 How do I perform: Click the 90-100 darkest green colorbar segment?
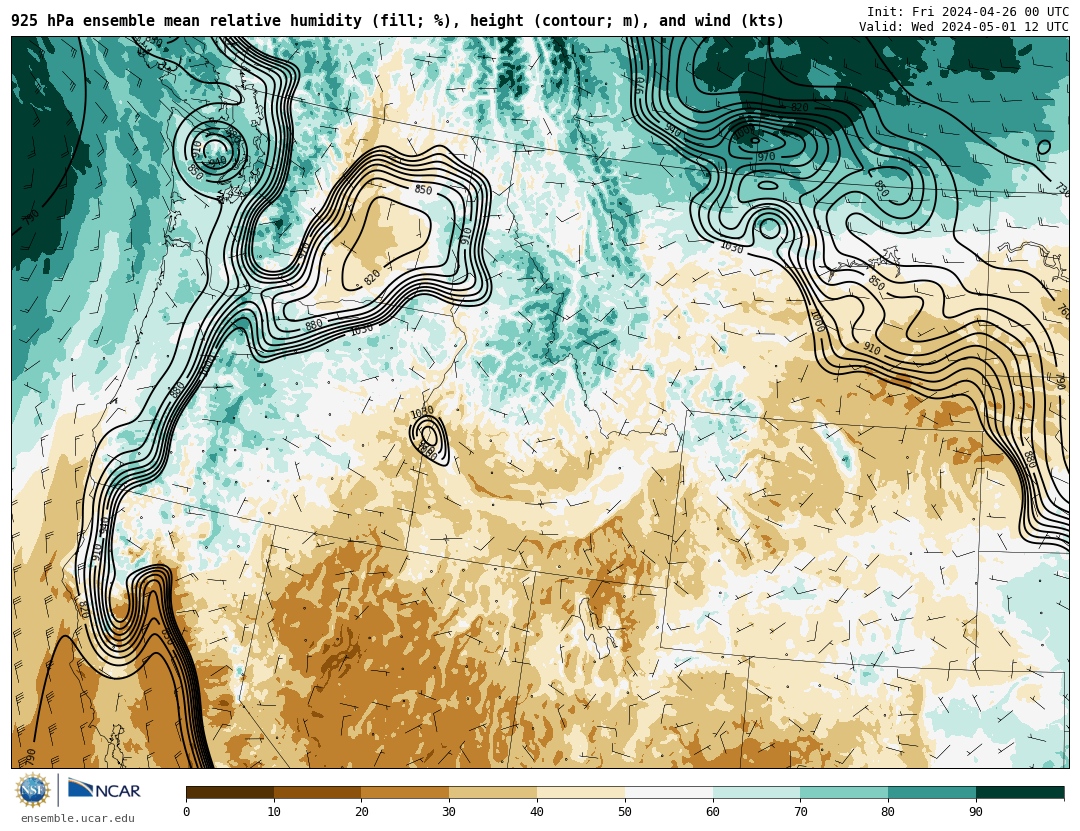[x=1020, y=793]
